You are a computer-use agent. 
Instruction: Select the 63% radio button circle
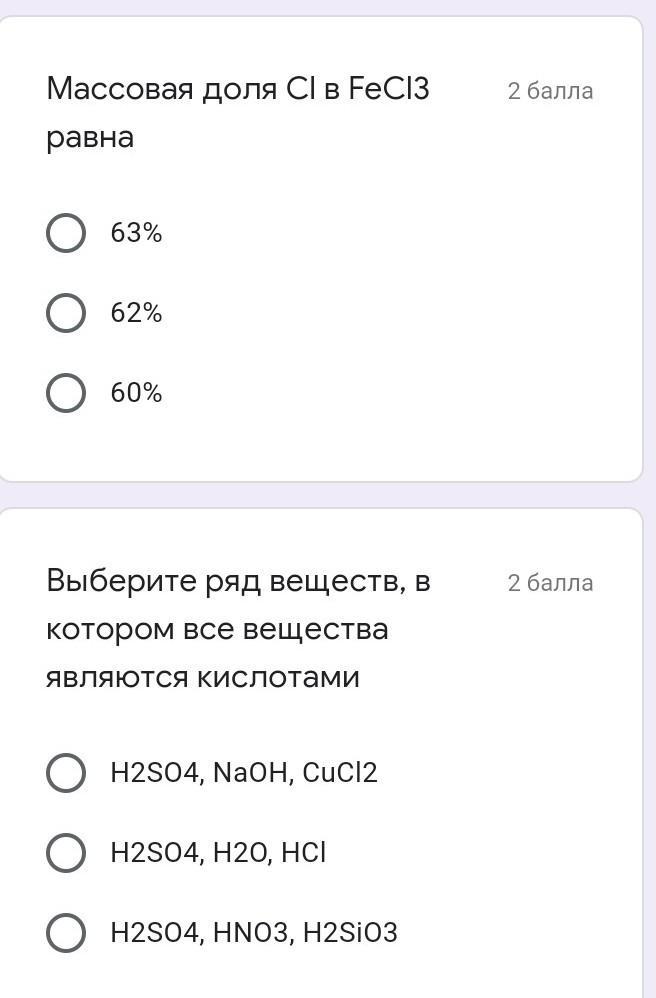[x=66, y=233]
